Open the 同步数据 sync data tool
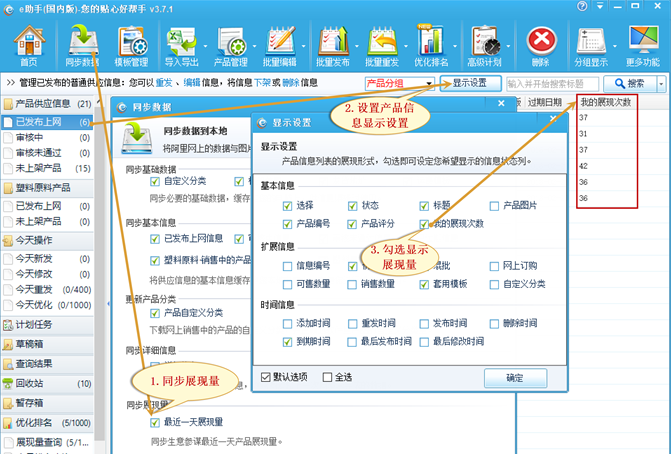671x454 pixels. (x=79, y=42)
